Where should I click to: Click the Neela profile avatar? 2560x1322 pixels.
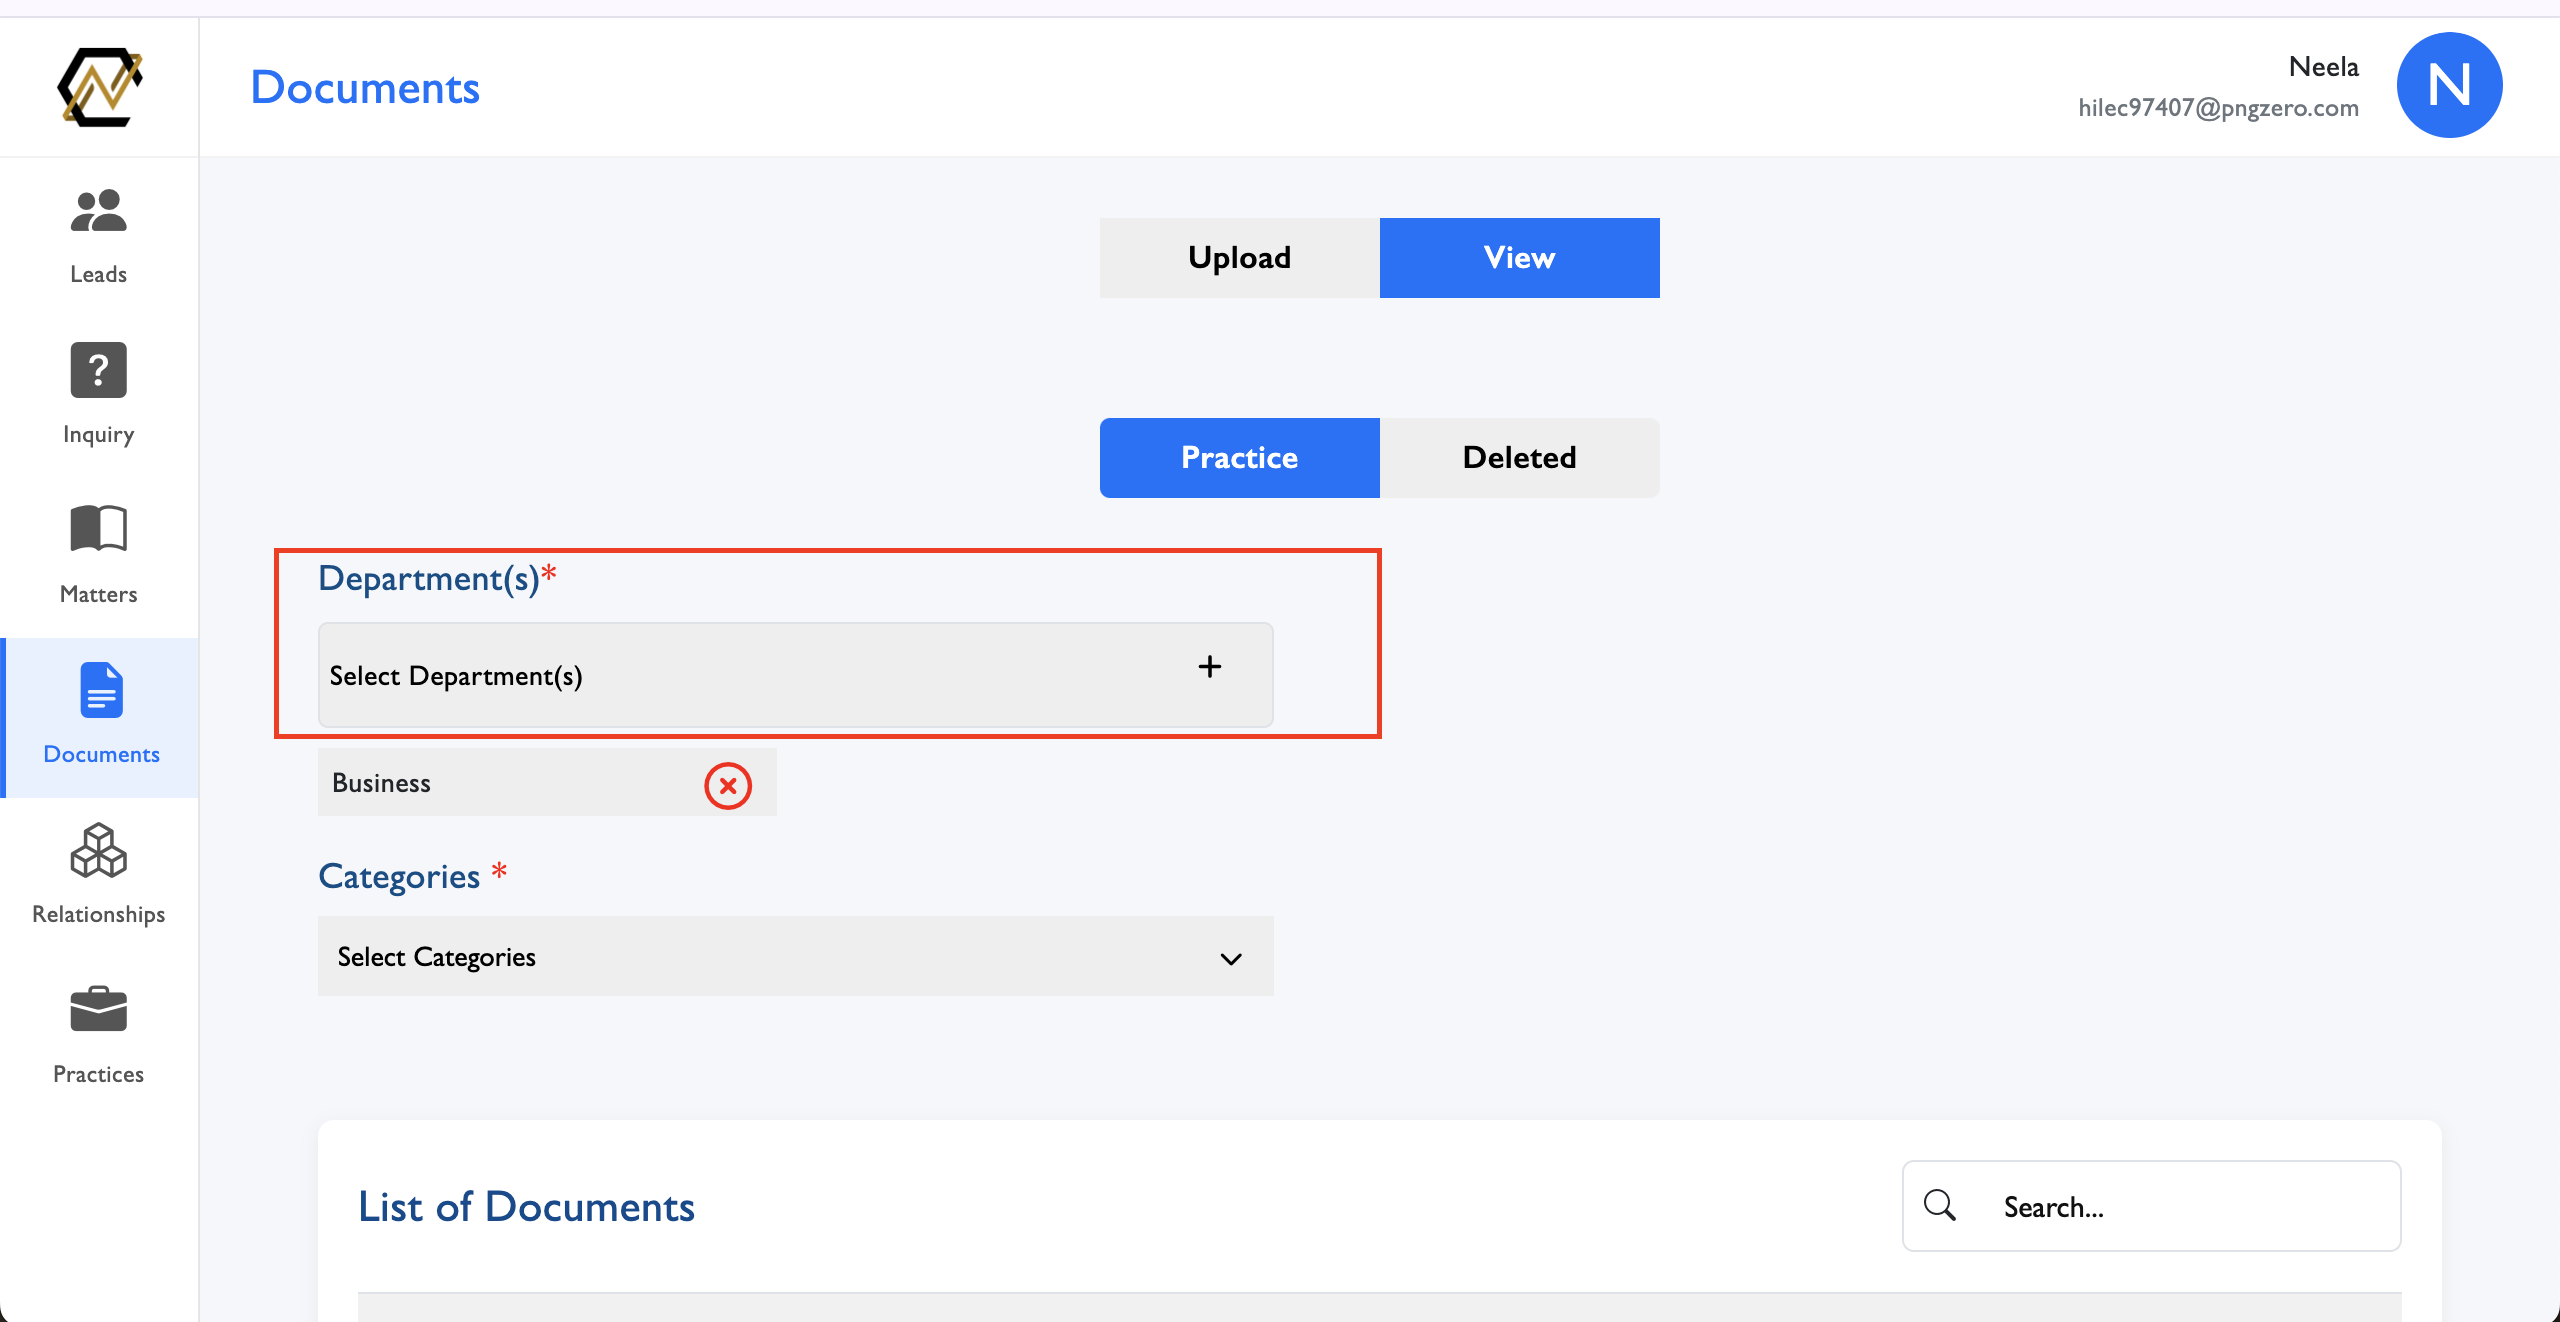coord(2449,85)
